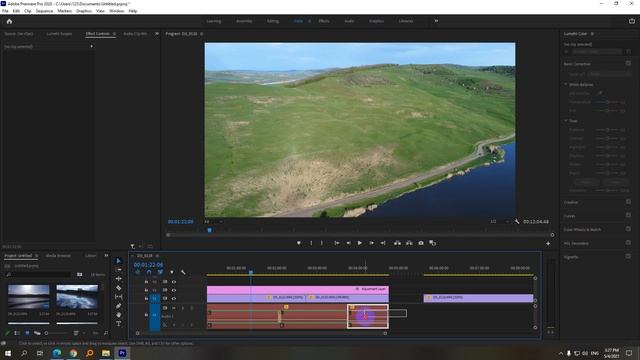The width and height of the screenshot is (640, 360).
Task: Add a marker in the timeline
Action: coord(172,272)
